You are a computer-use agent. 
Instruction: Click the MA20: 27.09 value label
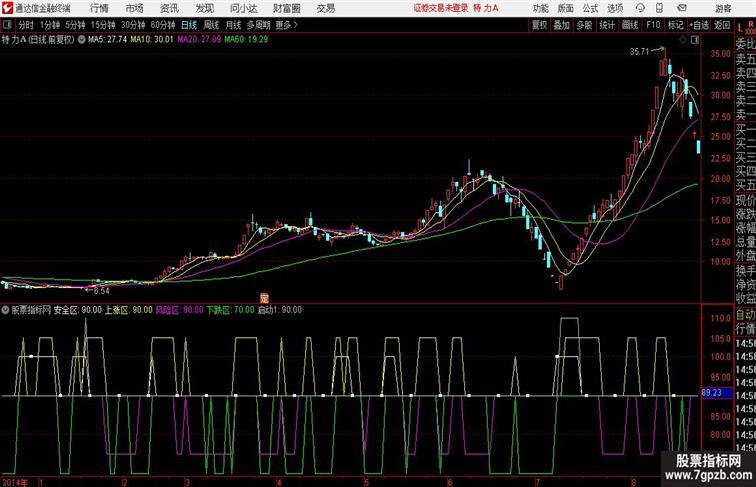(199, 40)
